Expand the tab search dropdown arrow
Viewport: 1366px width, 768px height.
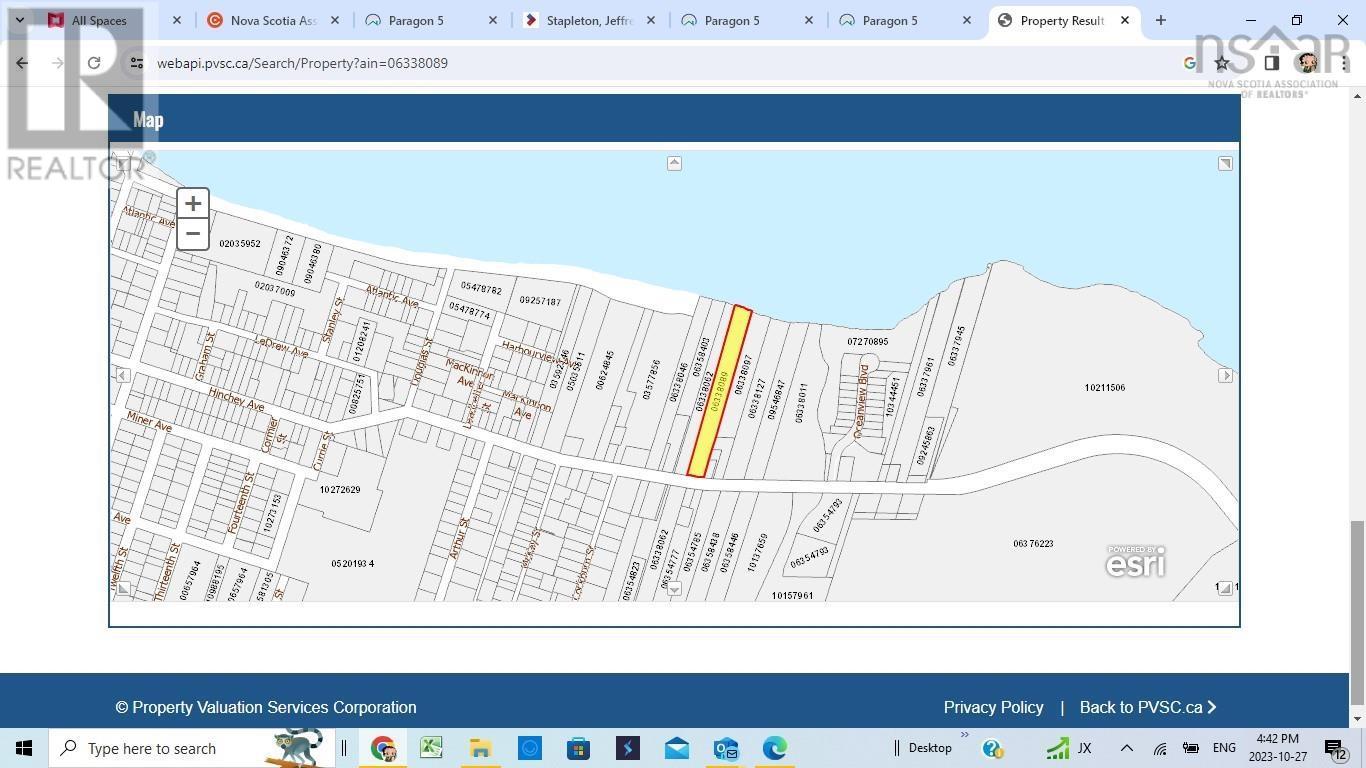19,20
